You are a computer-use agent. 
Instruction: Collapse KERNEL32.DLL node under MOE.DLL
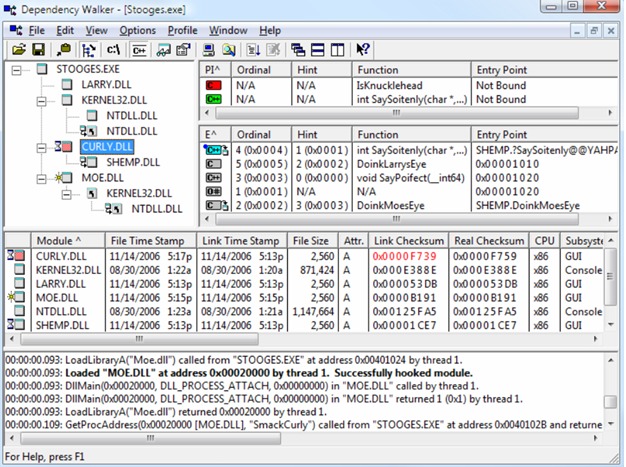(66, 194)
